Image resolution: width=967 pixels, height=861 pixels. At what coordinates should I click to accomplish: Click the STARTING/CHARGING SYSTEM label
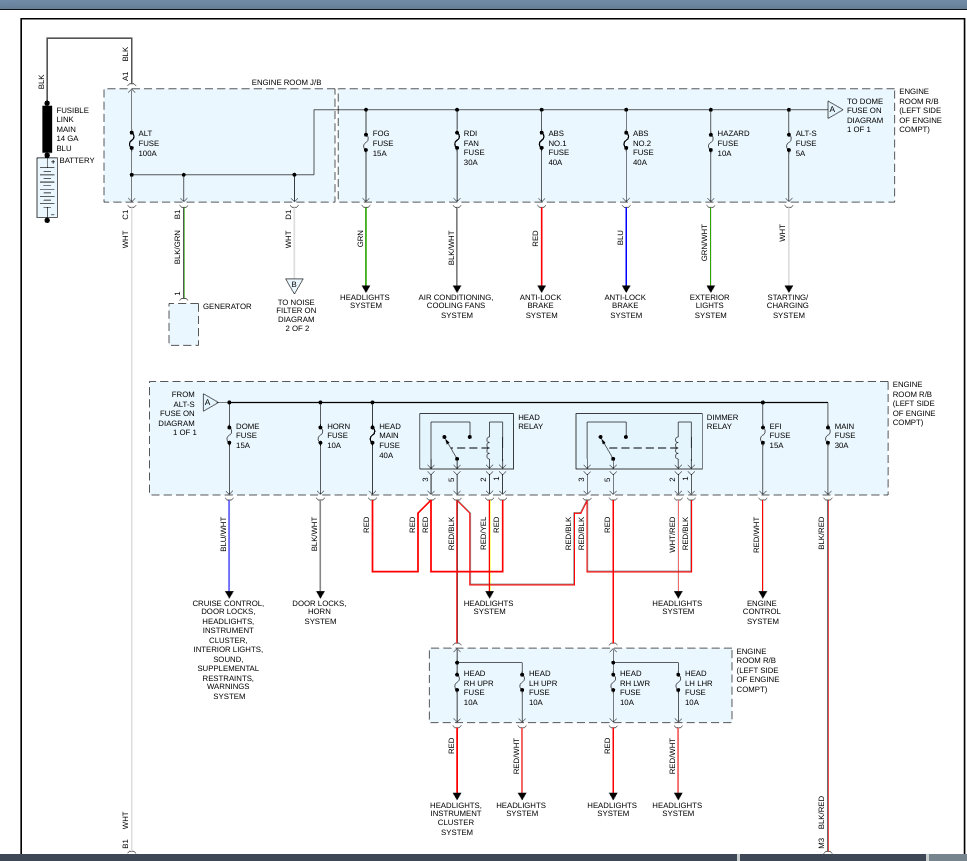point(788,306)
